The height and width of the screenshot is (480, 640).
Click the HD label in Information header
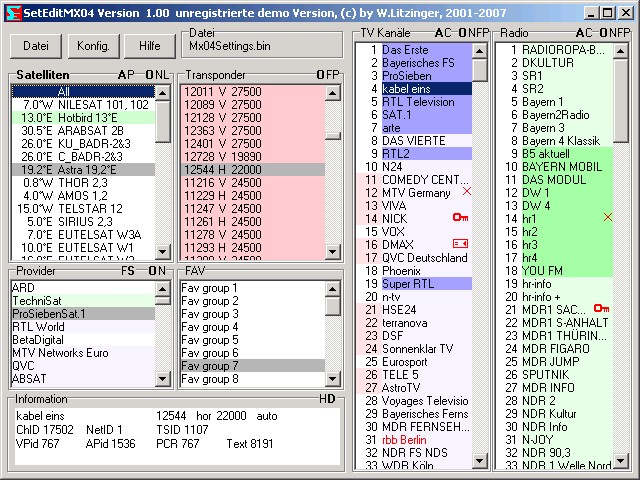click(327, 399)
